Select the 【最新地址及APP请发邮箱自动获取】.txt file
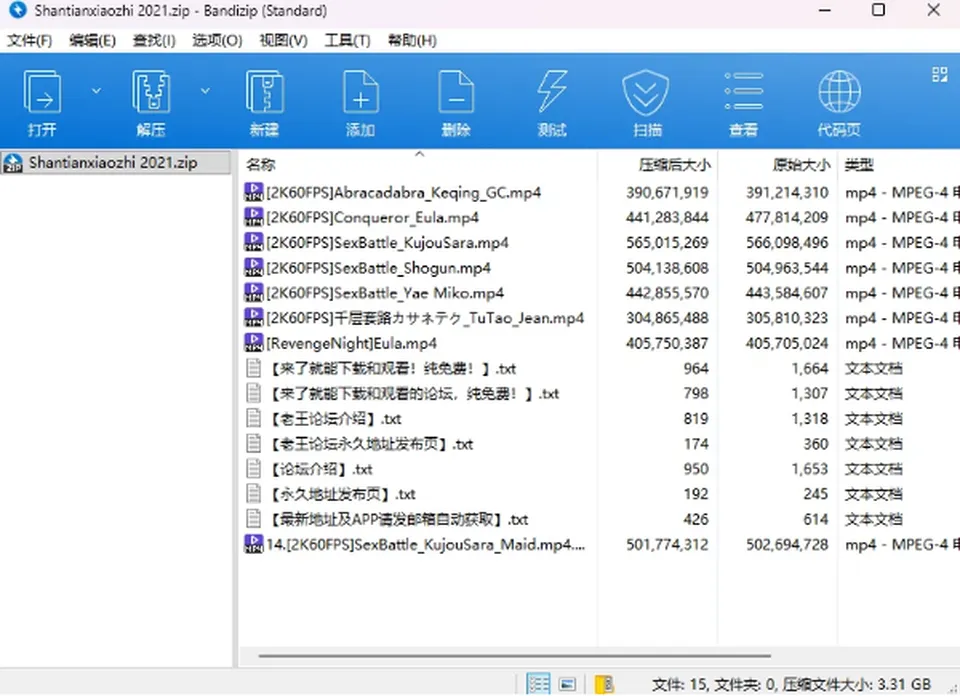 coord(399,519)
